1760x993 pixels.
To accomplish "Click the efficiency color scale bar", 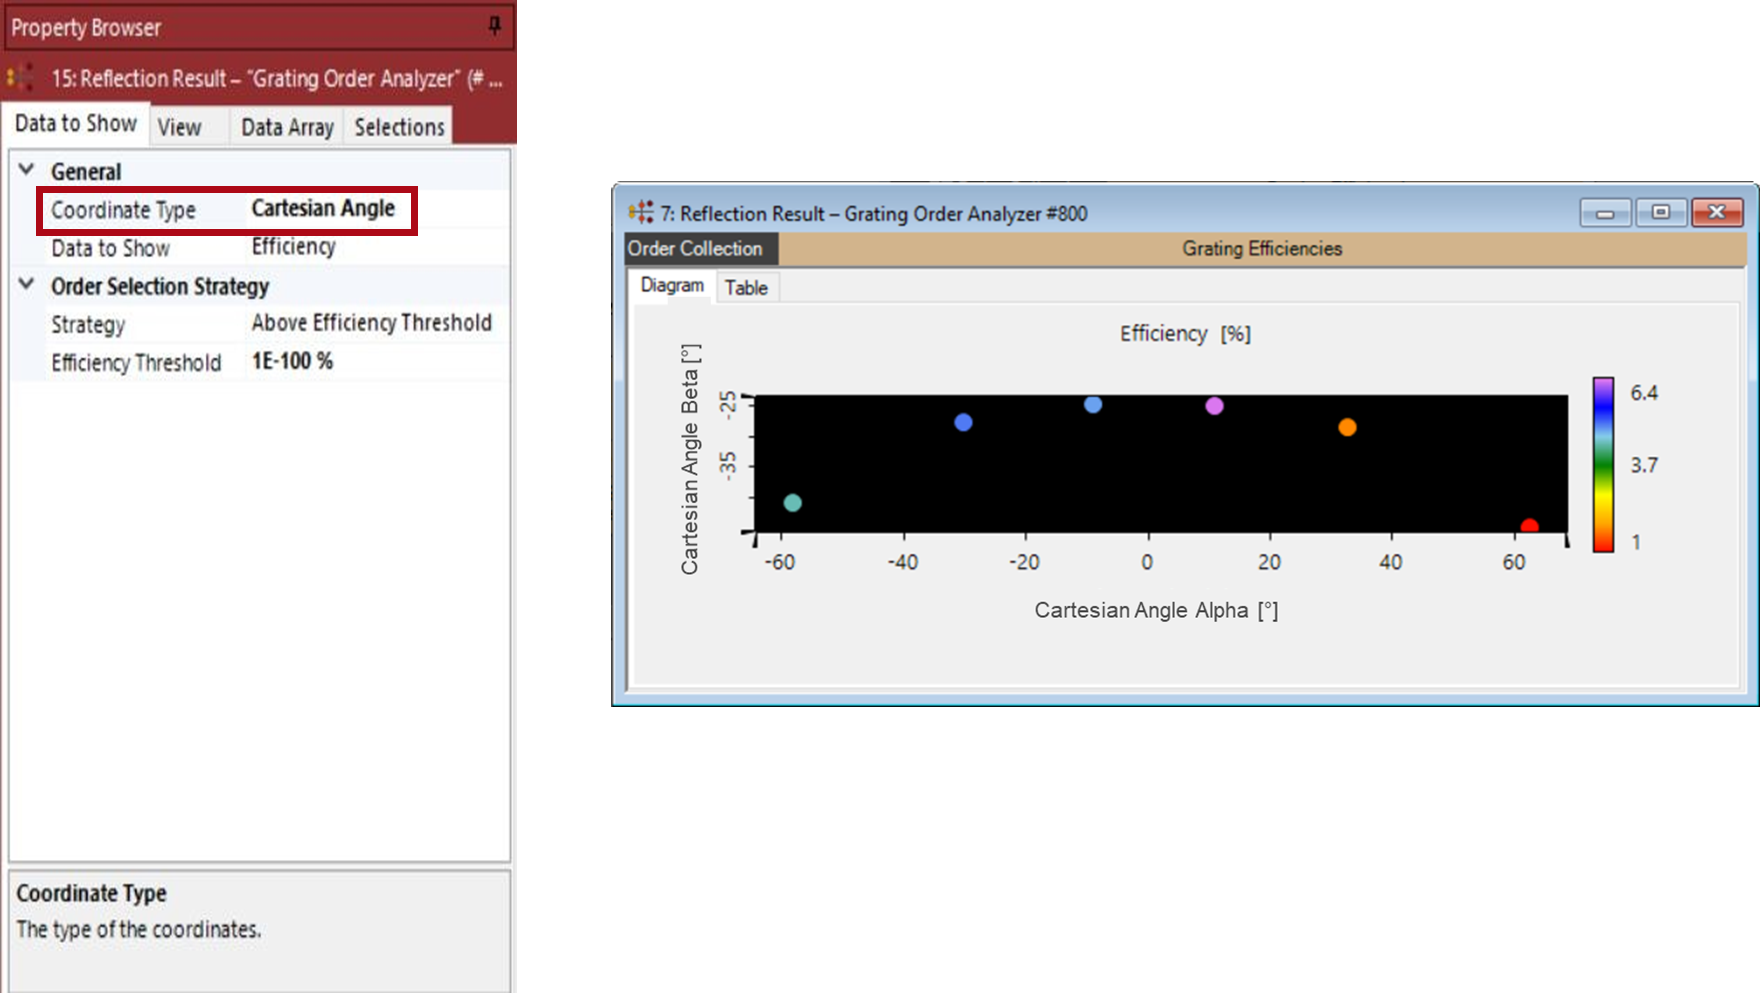I will 1603,464.
